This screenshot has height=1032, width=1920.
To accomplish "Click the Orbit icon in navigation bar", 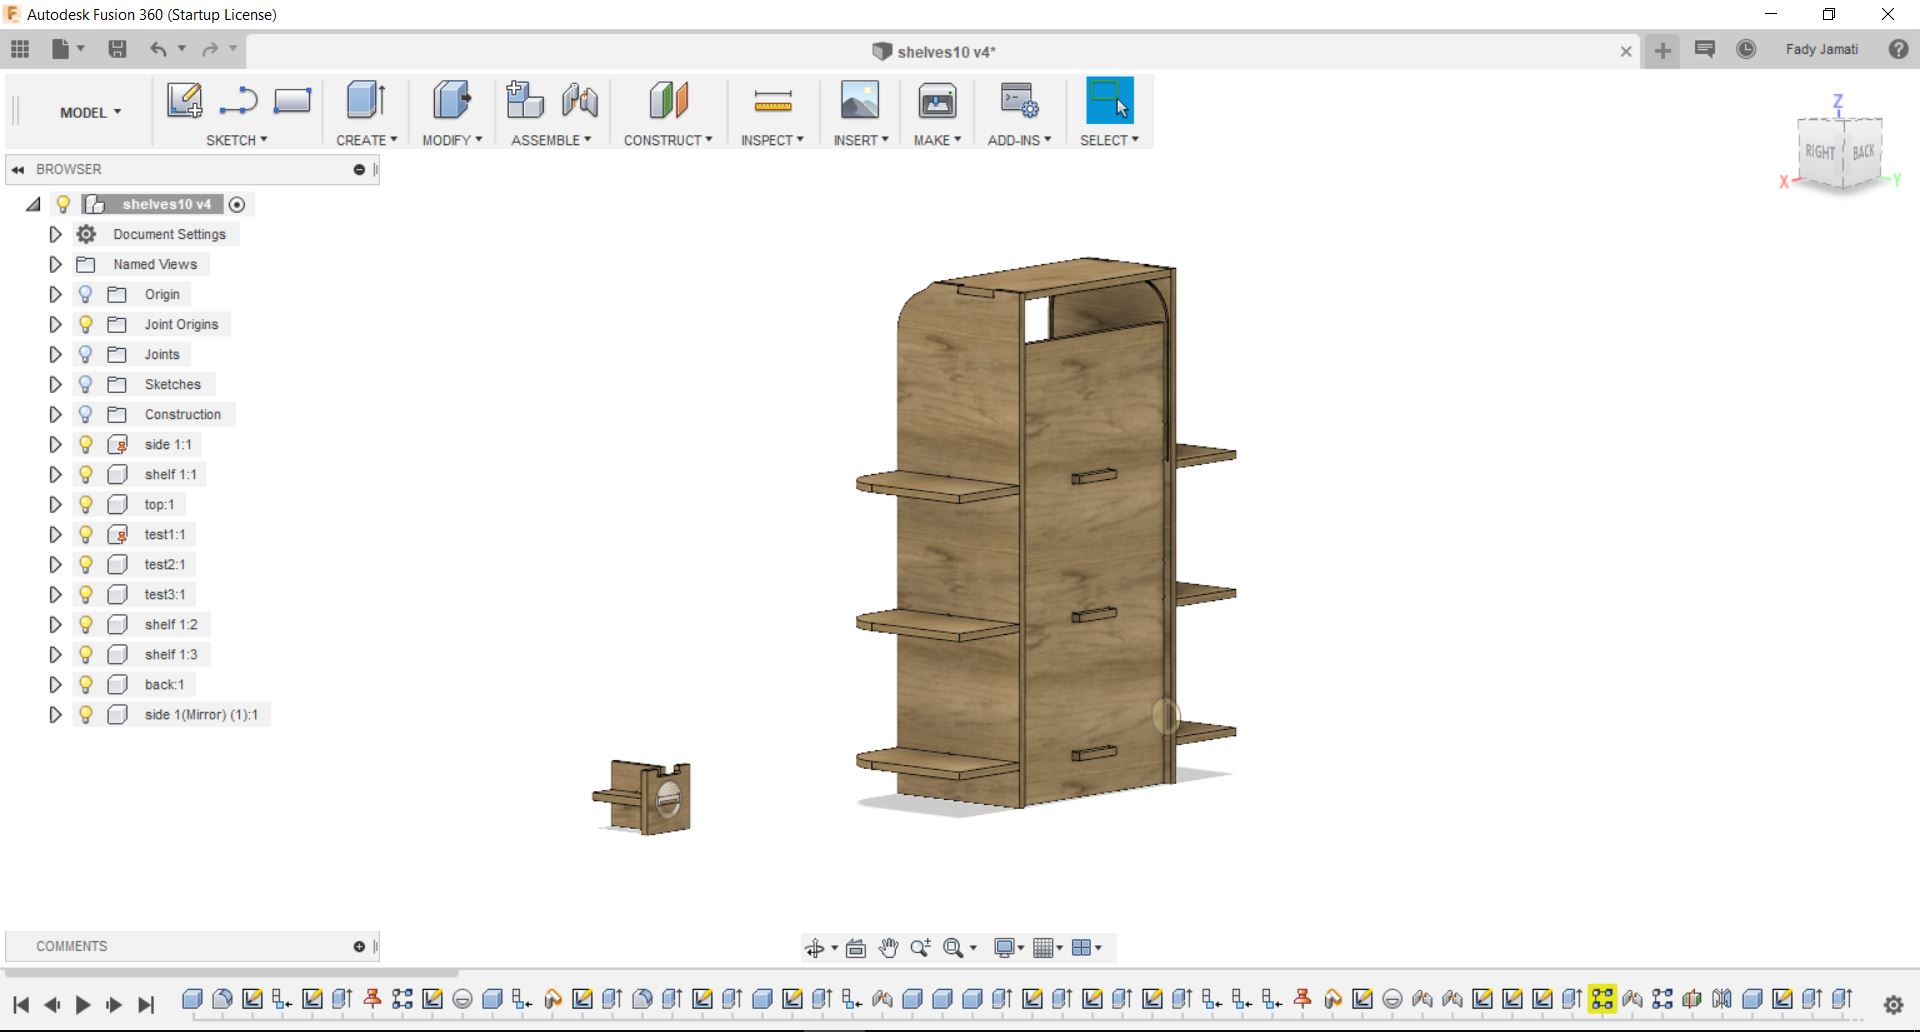I will (815, 948).
